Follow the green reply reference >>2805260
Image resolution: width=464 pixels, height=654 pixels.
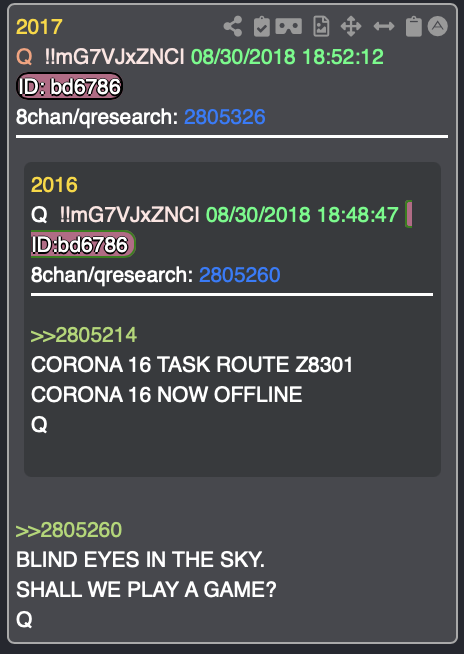(69, 530)
